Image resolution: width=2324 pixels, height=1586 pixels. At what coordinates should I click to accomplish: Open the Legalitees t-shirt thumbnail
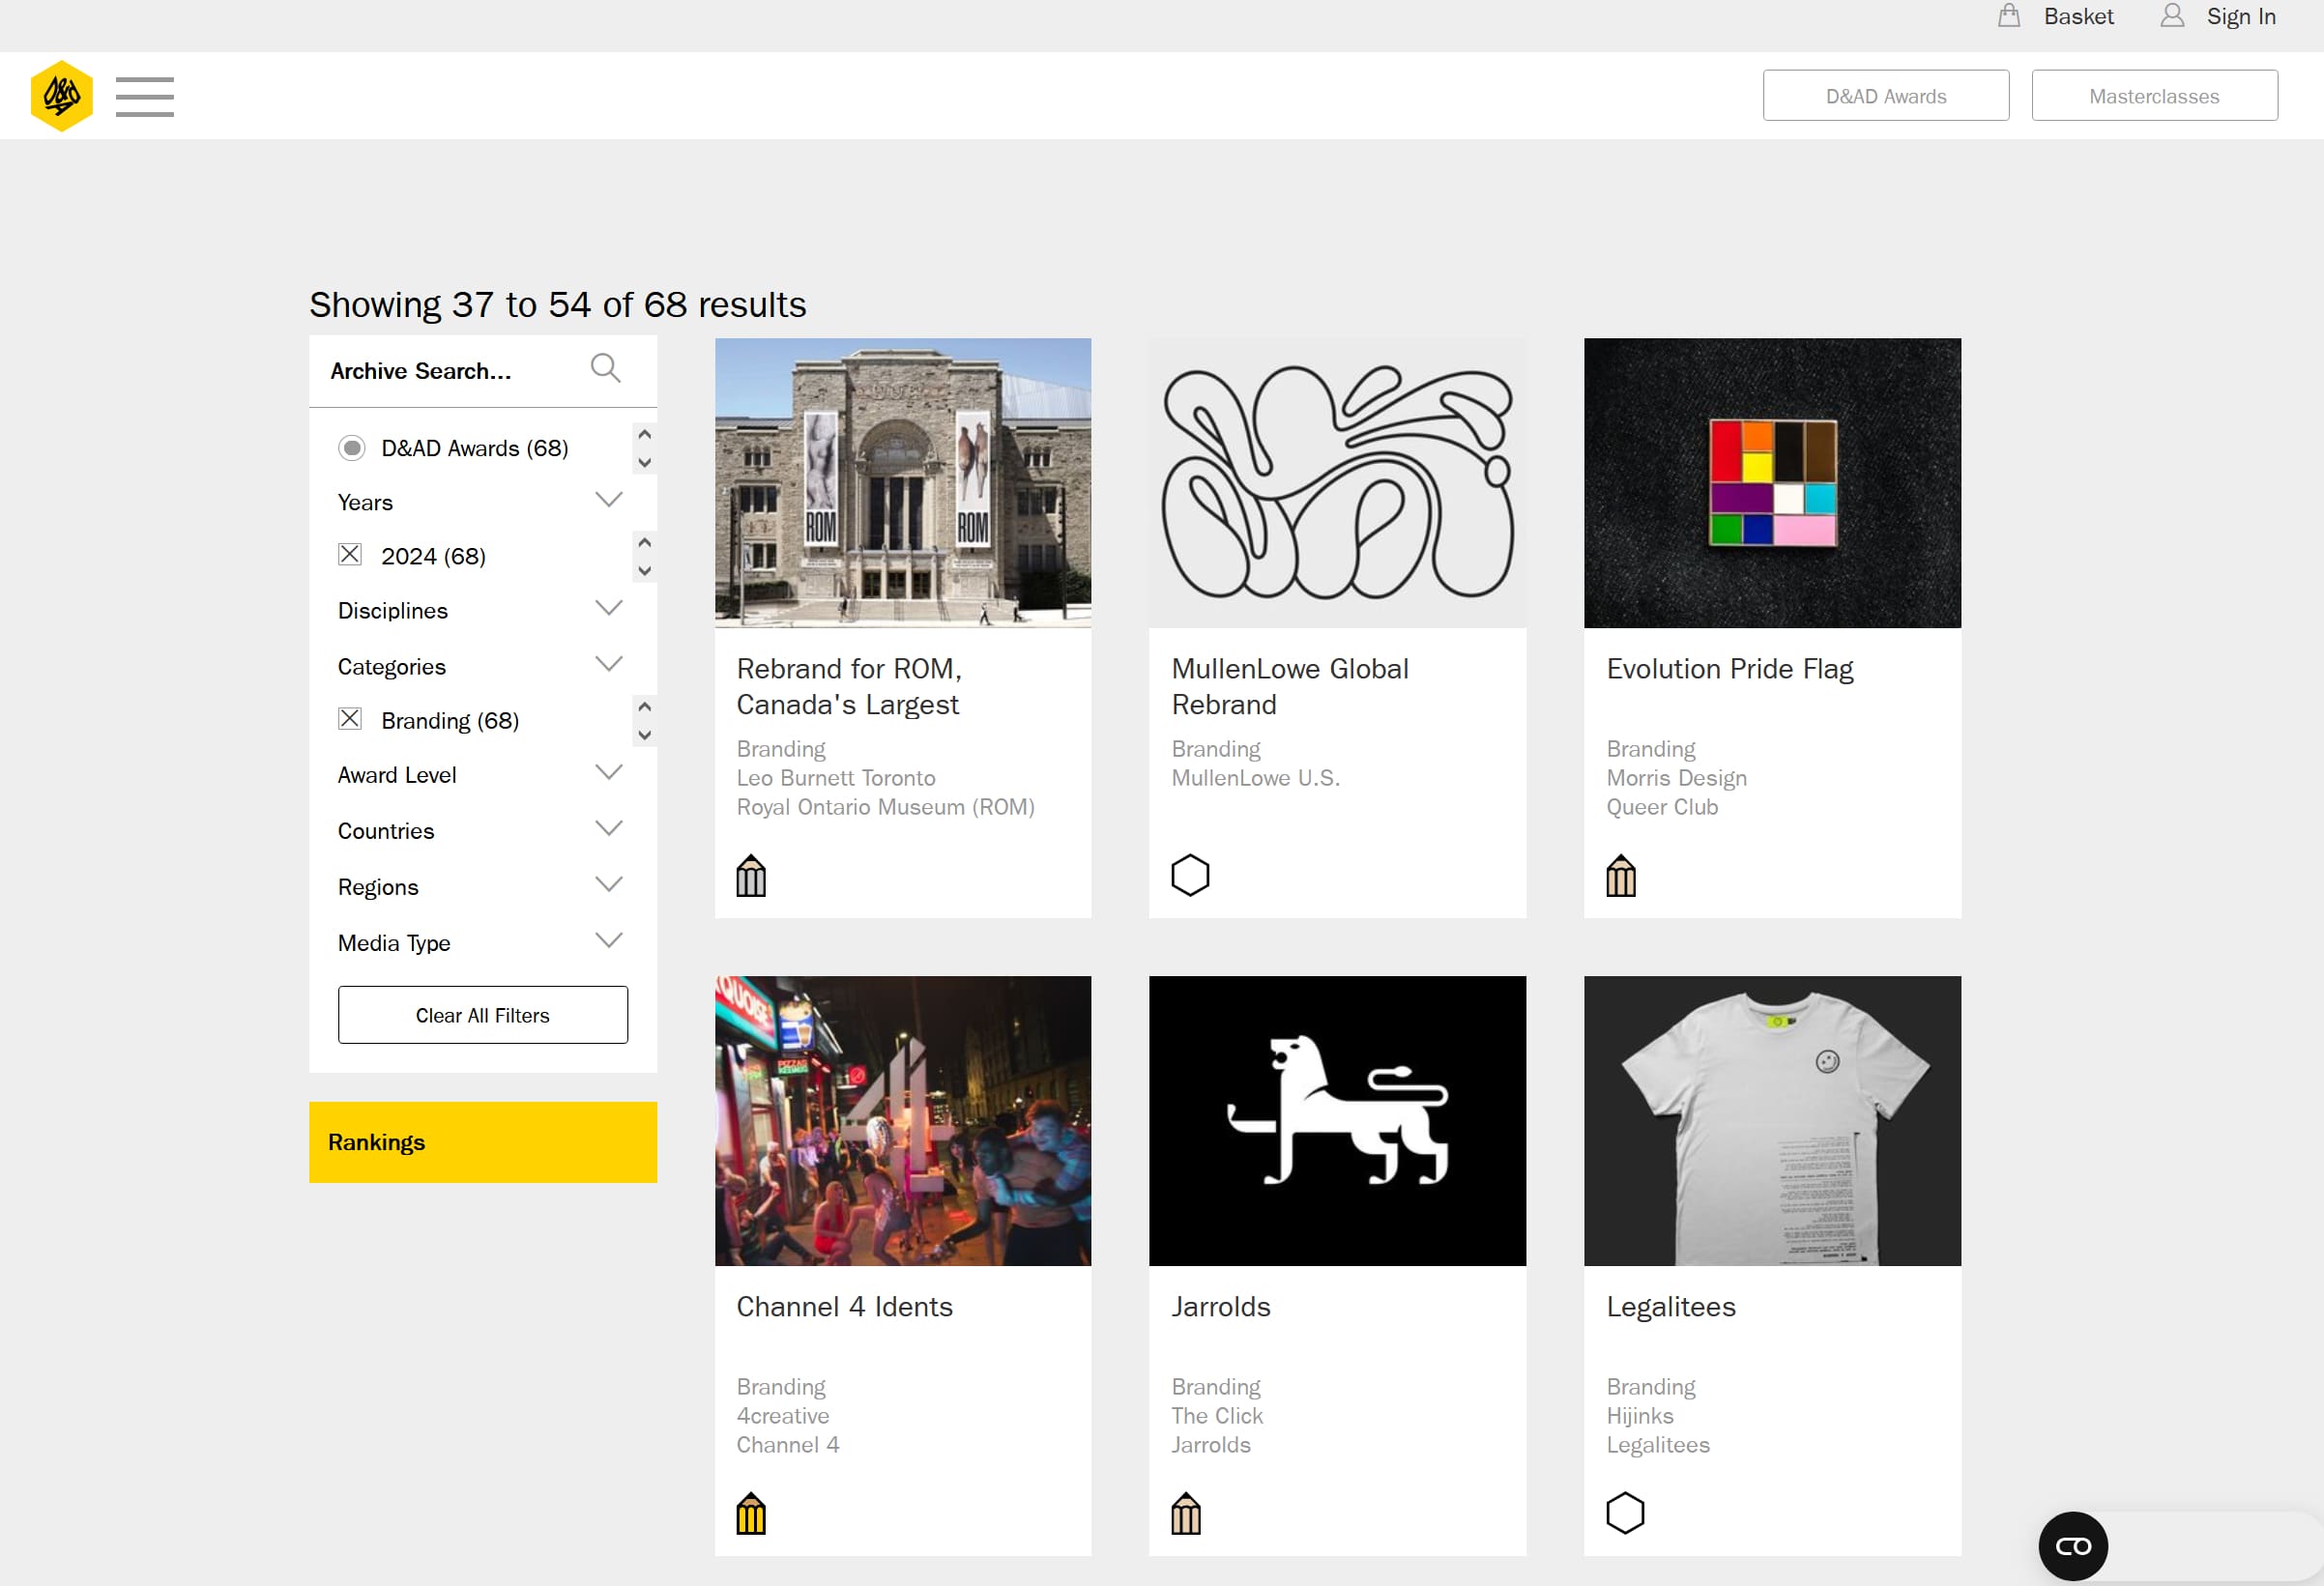[x=1772, y=1120]
